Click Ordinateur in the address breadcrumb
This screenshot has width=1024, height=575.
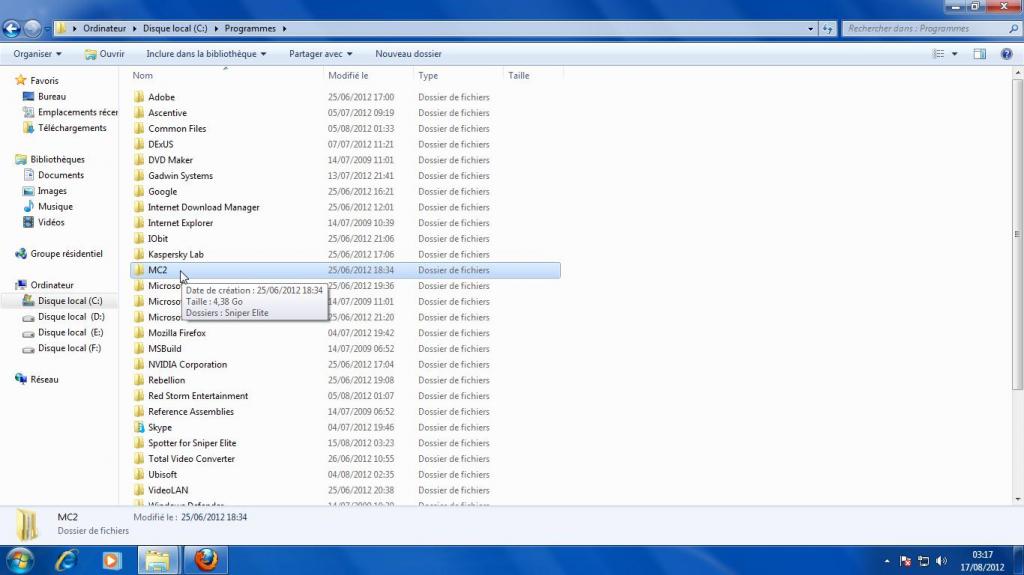[x=104, y=29]
